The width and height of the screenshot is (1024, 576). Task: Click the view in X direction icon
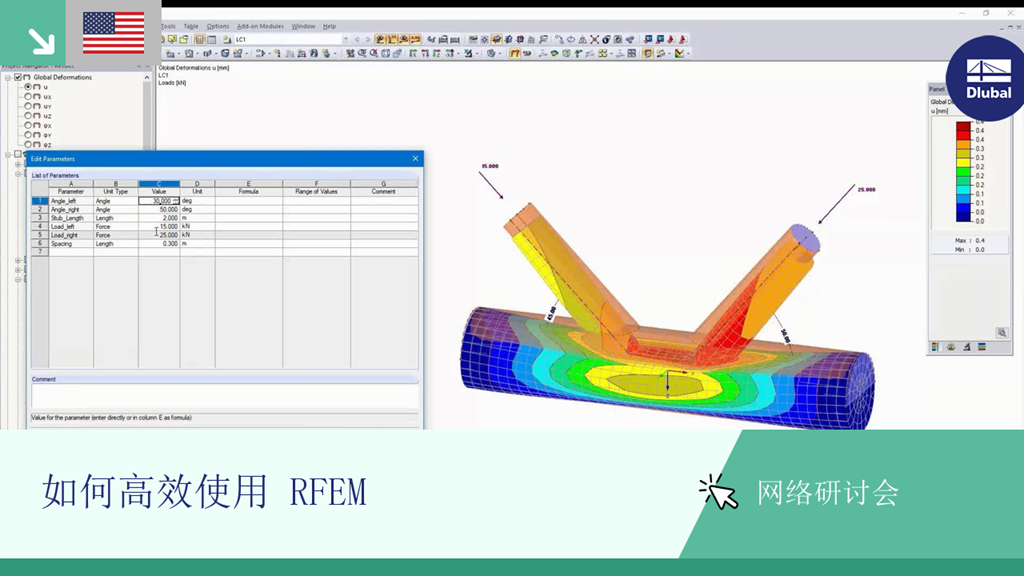click(x=413, y=54)
